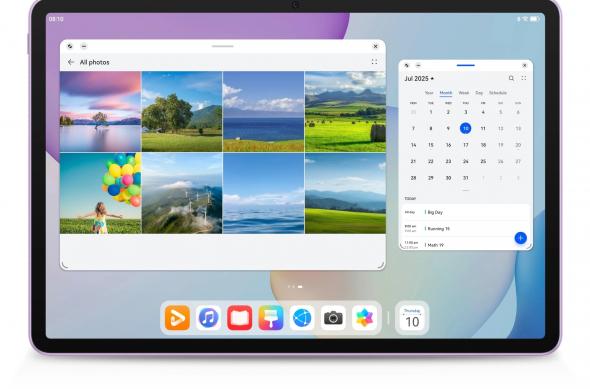Search events in the calendar

(x=511, y=78)
